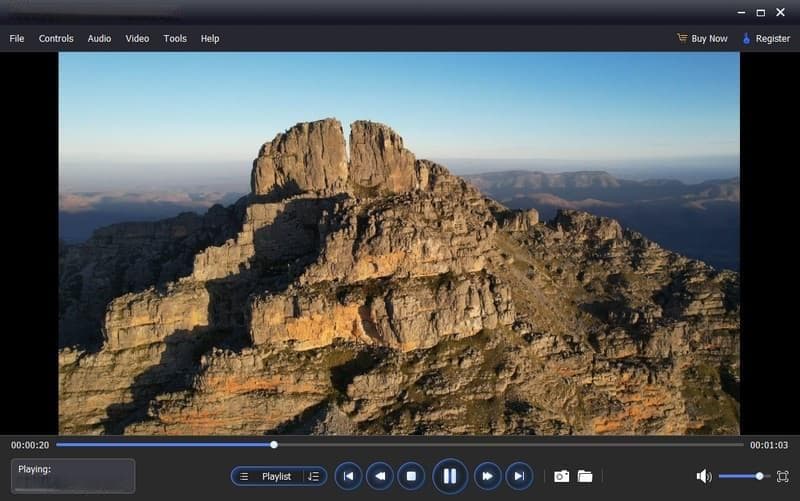Pause the video playback

pos(449,476)
